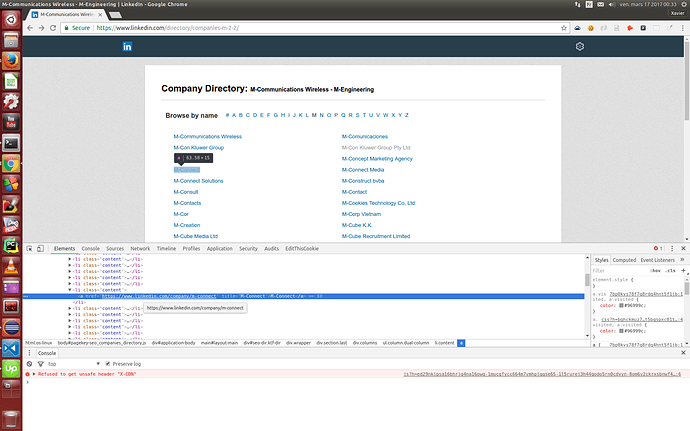Image resolution: width=690 pixels, height=431 pixels.
Task: Close DevTools with the X button
Action: (x=683, y=248)
